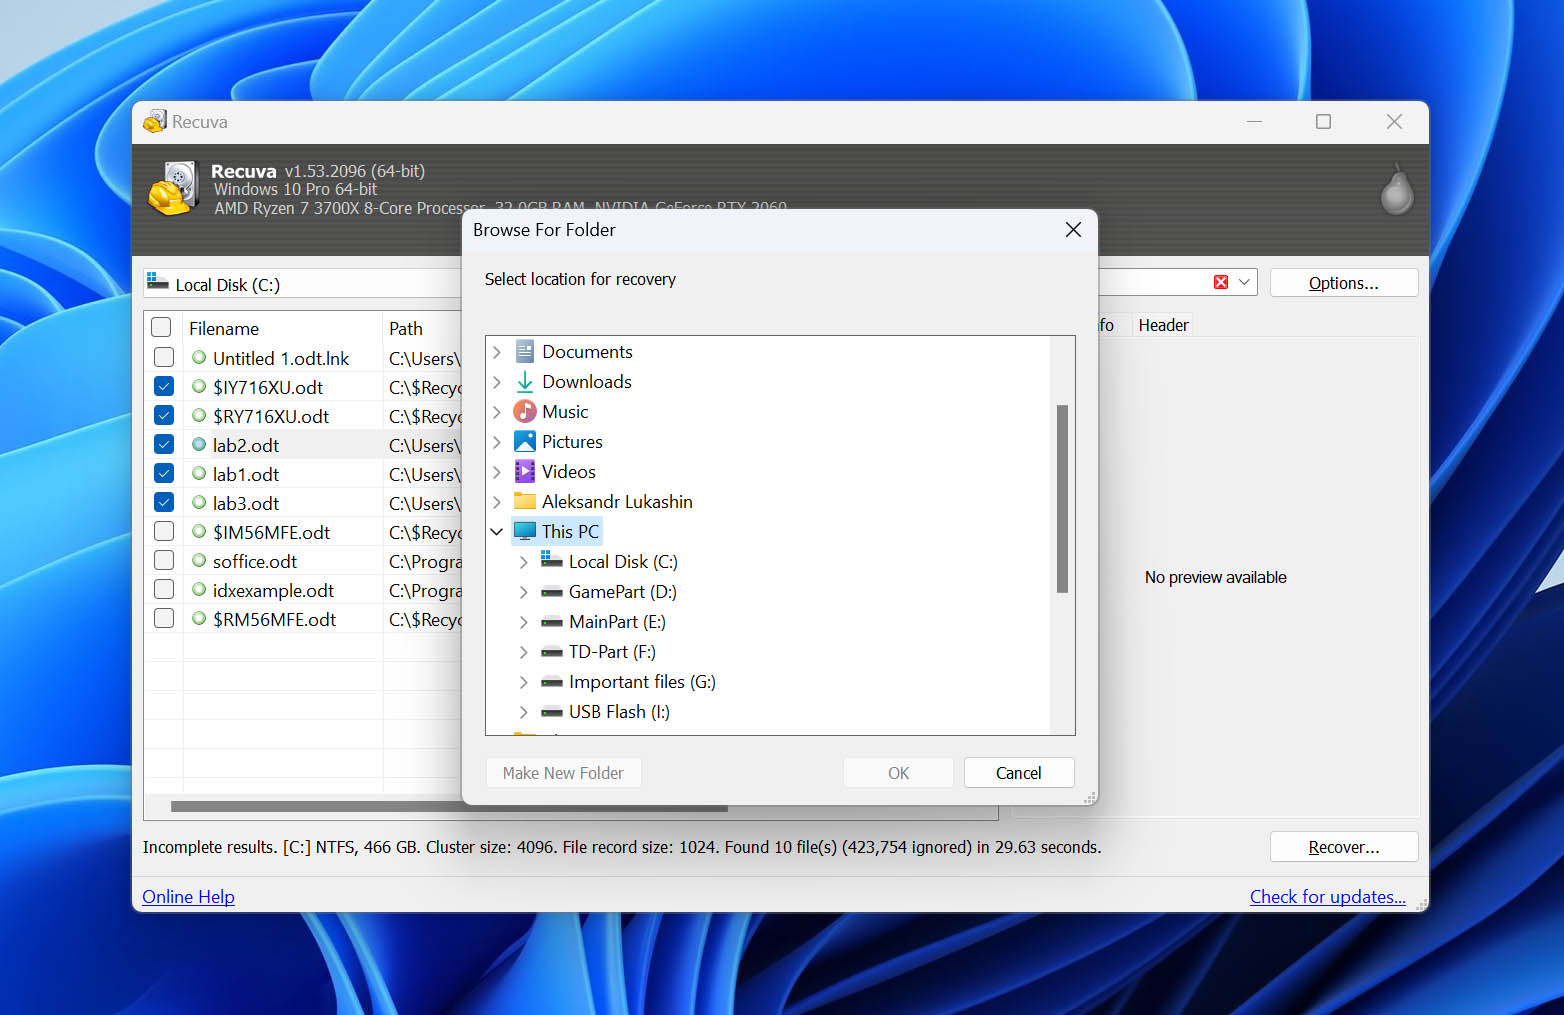This screenshot has height=1015, width=1564.
Task: Check the $IM56MFE.odt checkbox
Action: point(164,531)
